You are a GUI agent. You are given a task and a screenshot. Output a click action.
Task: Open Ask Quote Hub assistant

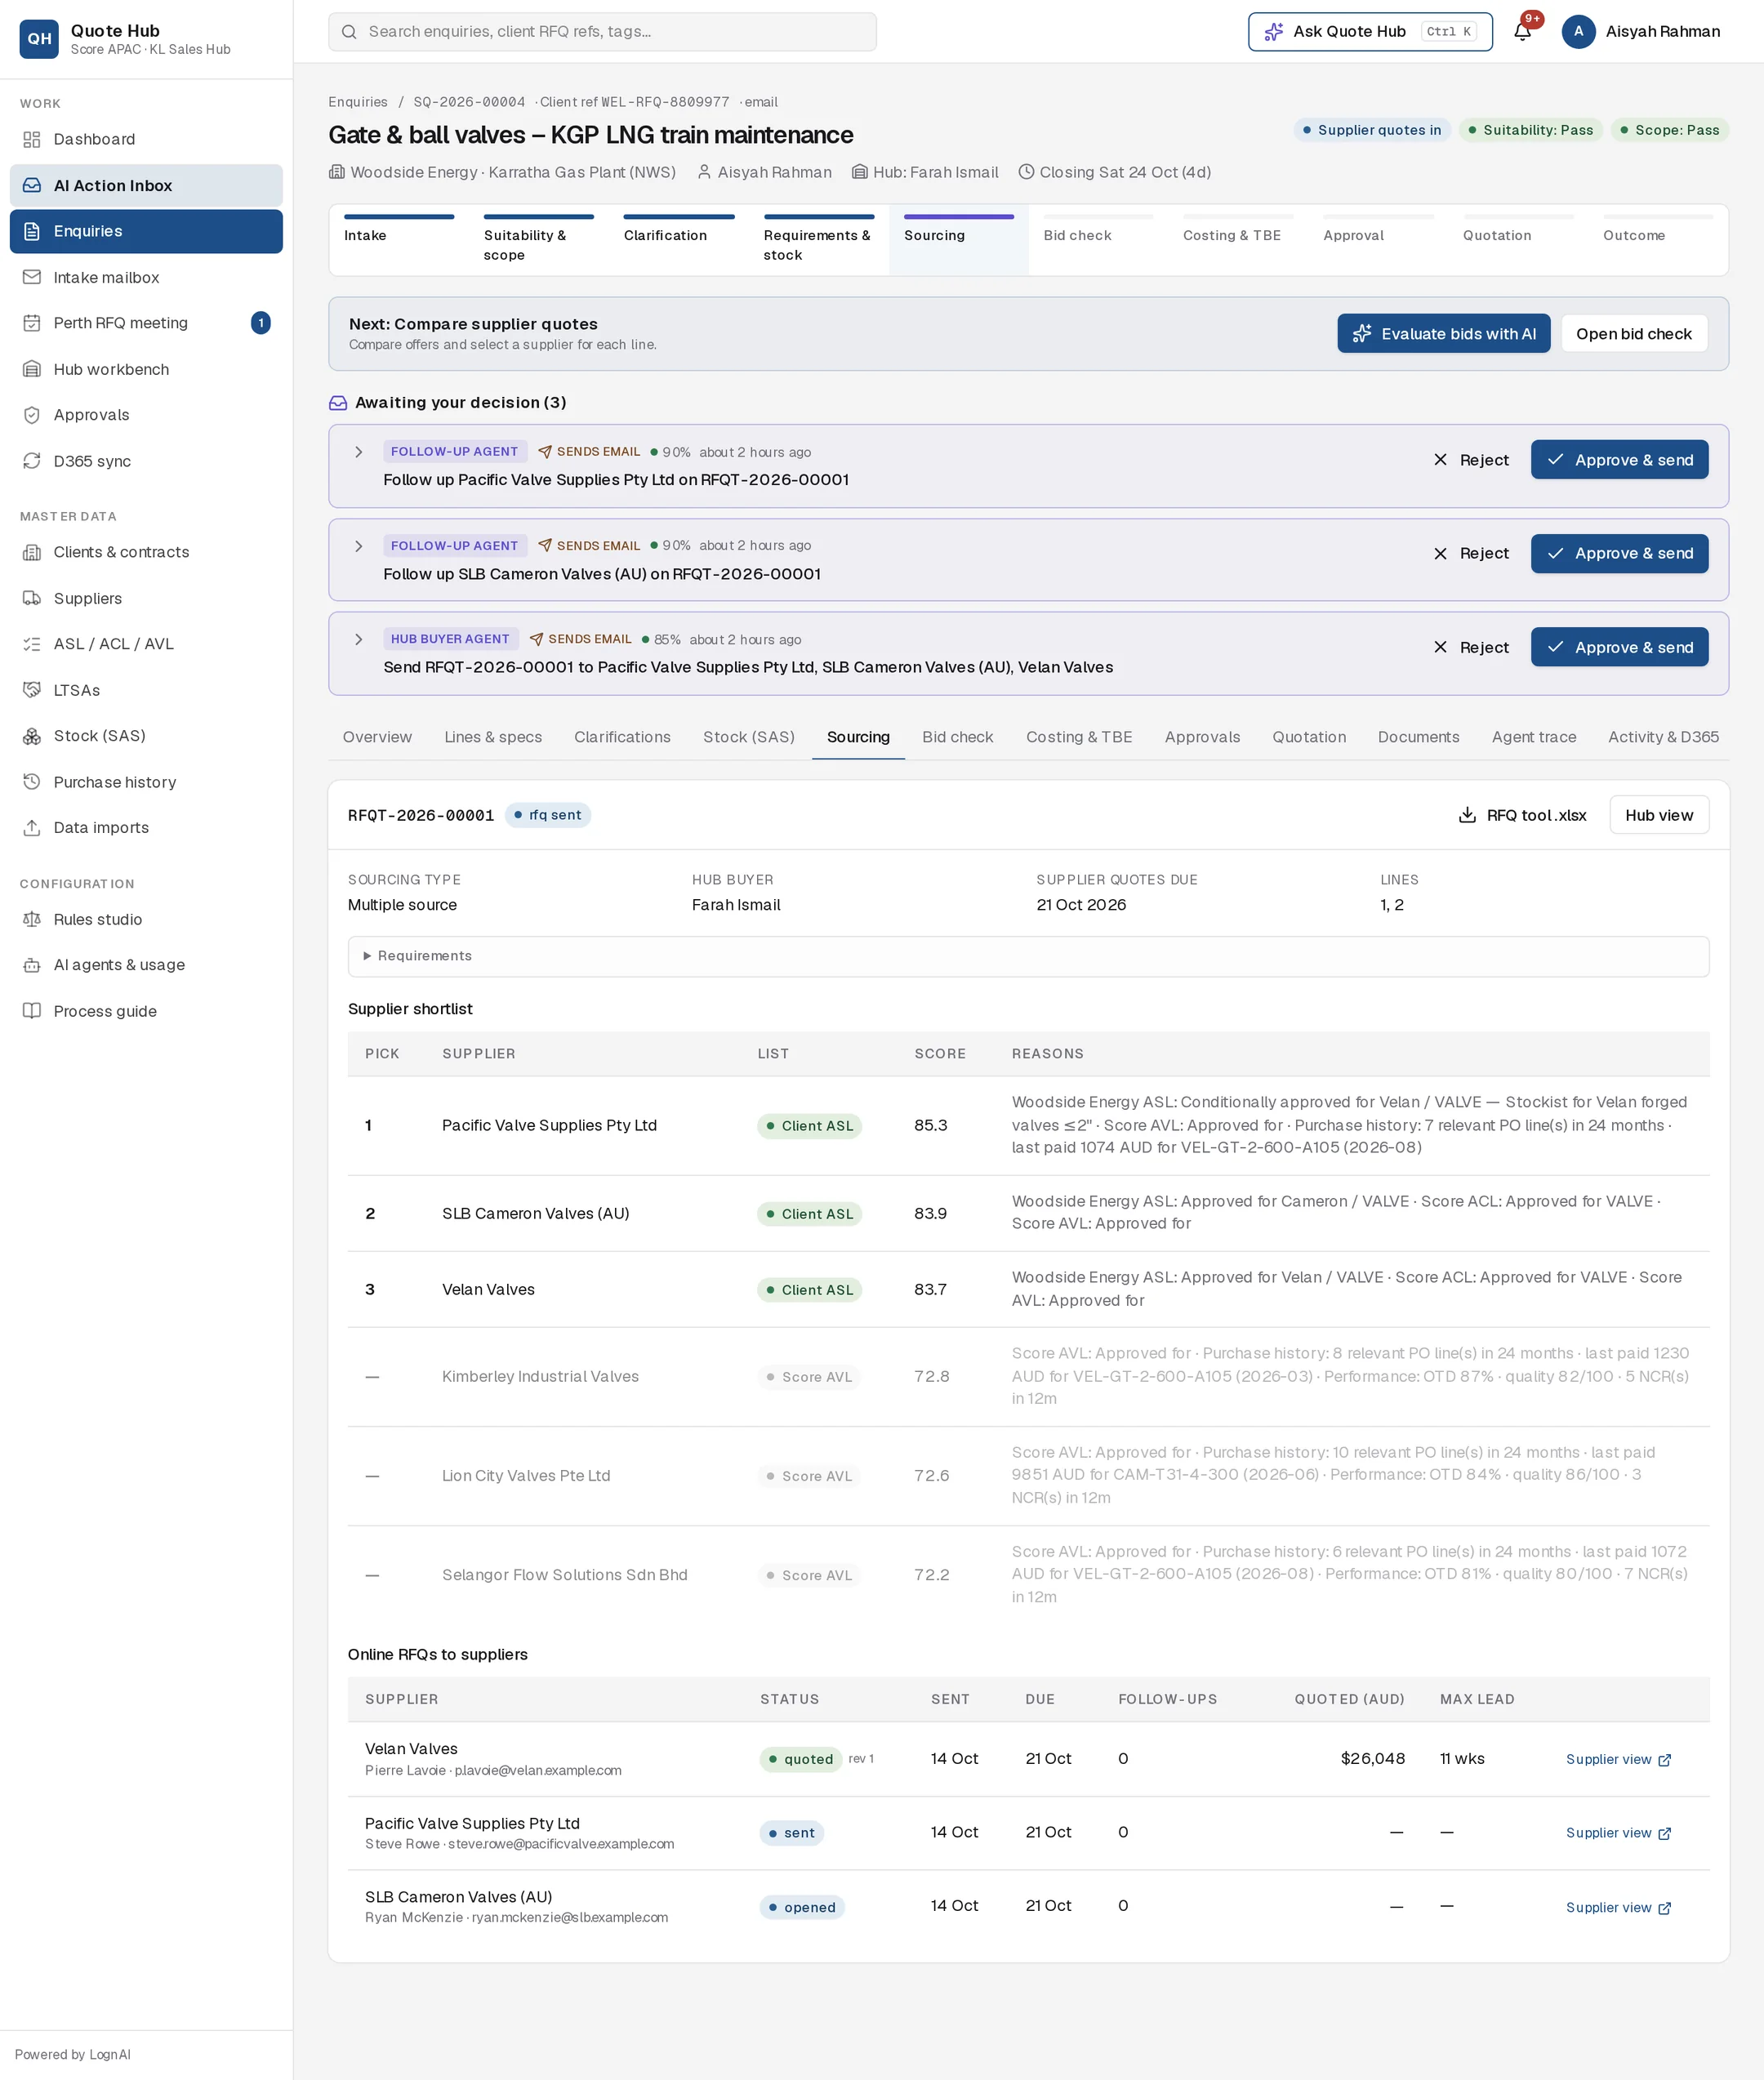[x=1369, y=32]
